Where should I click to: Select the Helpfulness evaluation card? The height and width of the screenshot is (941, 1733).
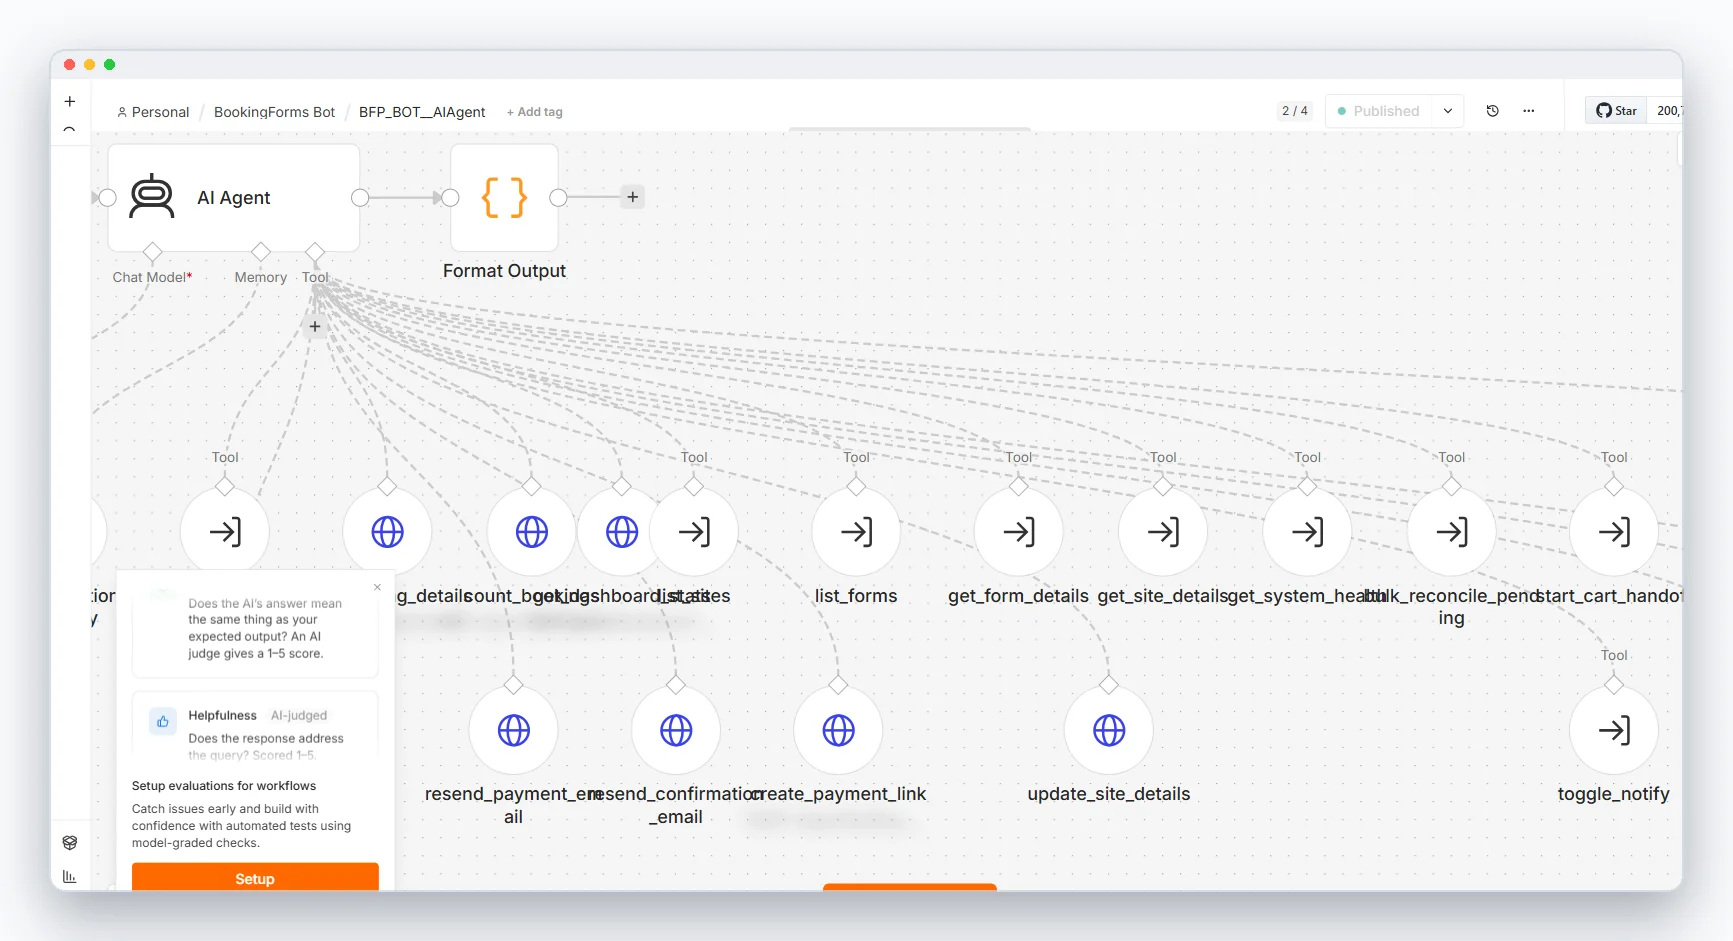click(x=255, y=726)
